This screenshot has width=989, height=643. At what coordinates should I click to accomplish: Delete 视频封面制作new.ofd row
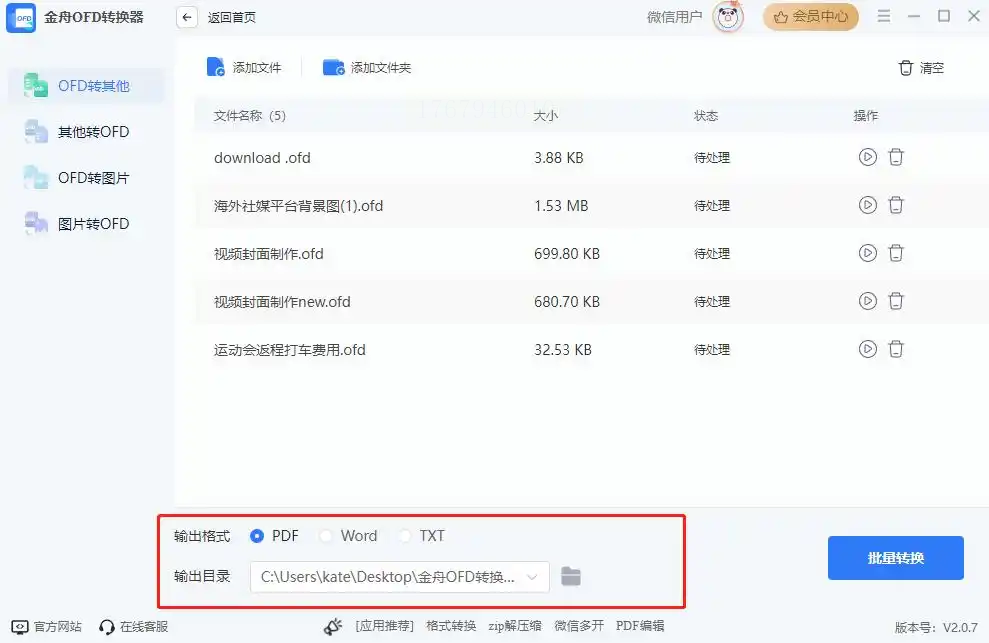(x=896, y=301)
